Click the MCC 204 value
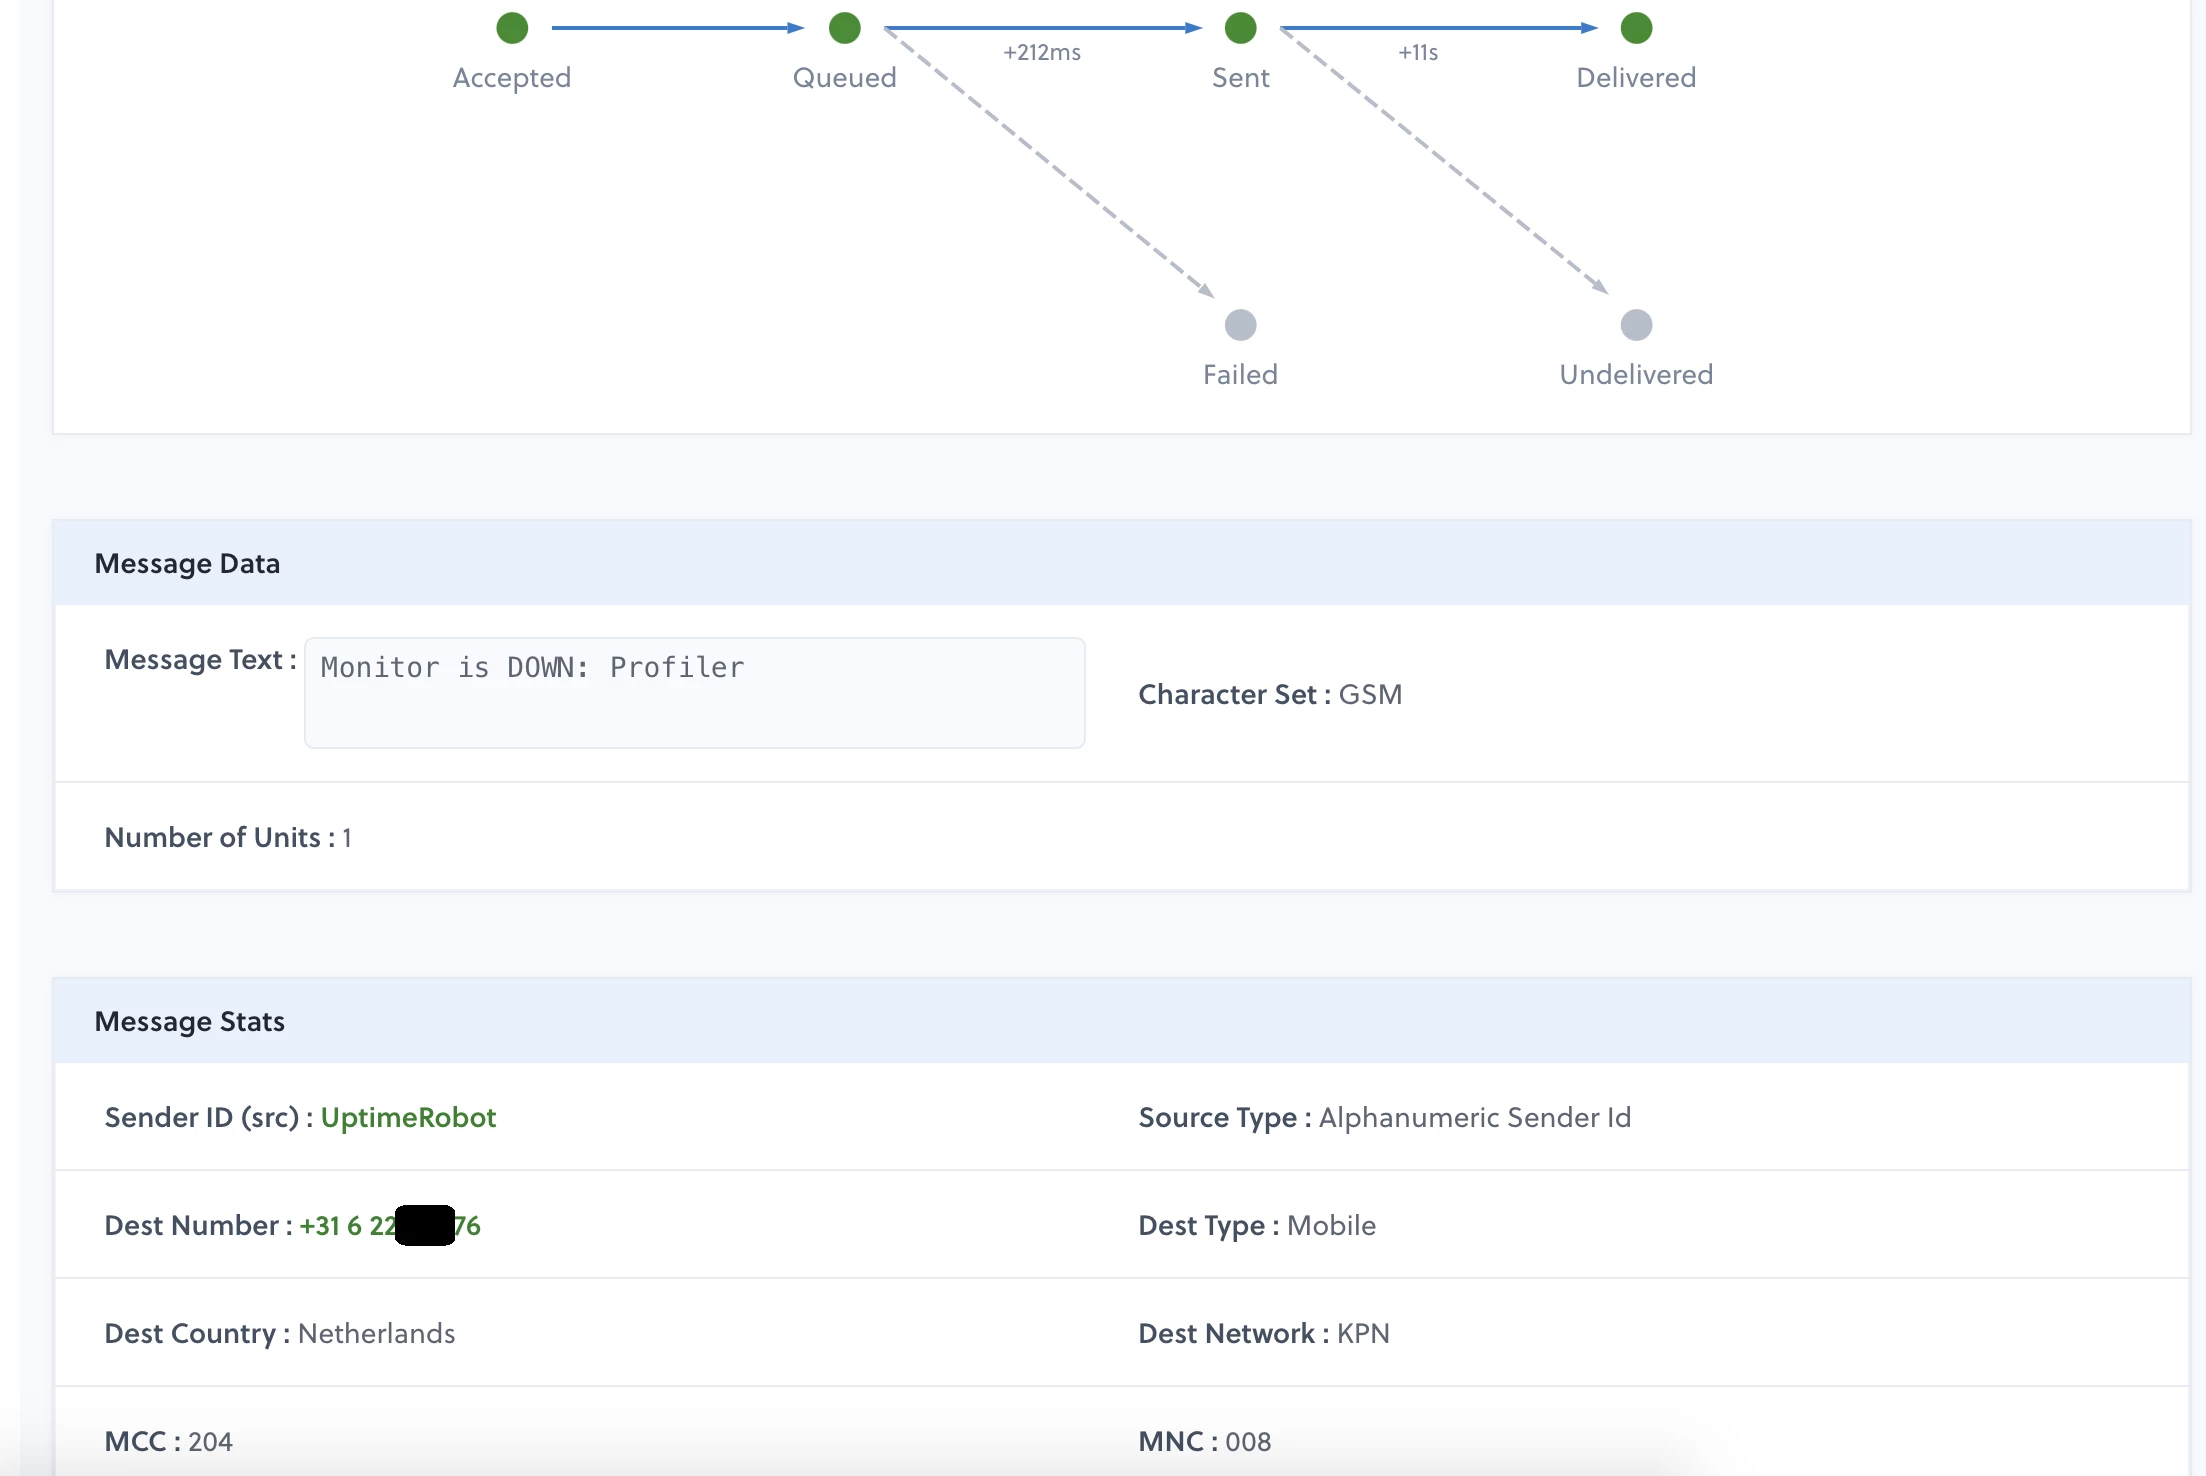The width and height of the screenshot is (2206, 1476). coord(210,1442)
